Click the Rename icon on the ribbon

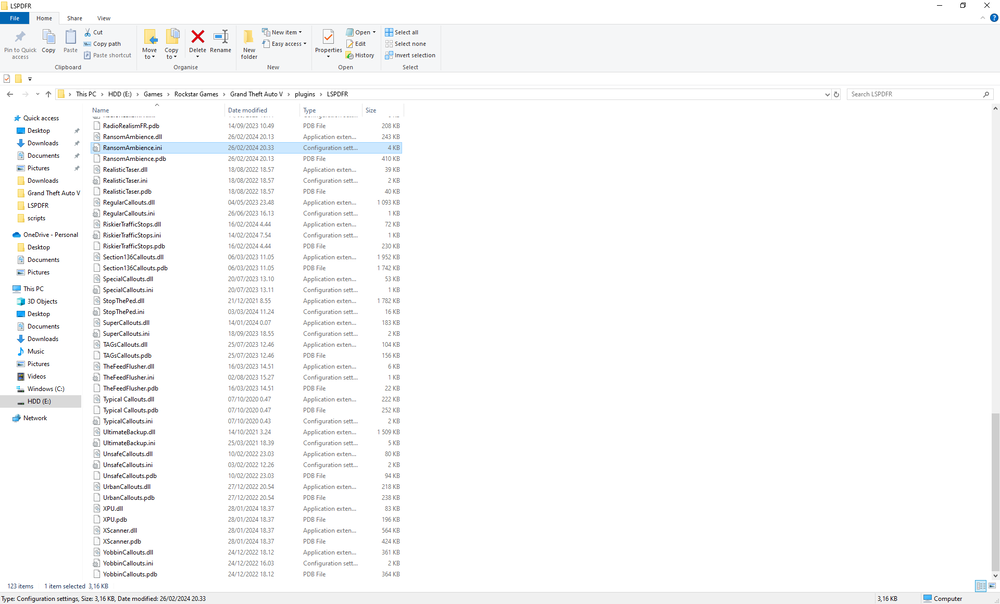click(x=221, y=38)
